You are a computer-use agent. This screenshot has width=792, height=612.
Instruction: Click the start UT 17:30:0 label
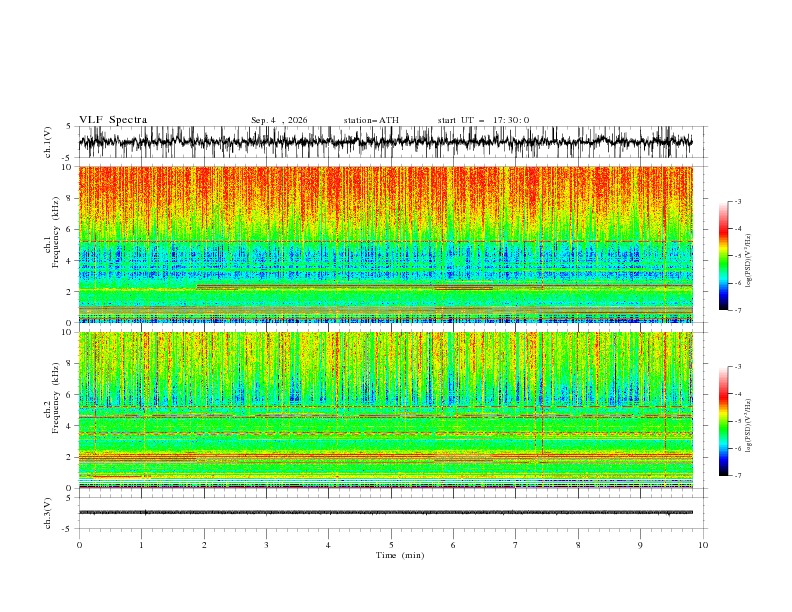point(483,120)
